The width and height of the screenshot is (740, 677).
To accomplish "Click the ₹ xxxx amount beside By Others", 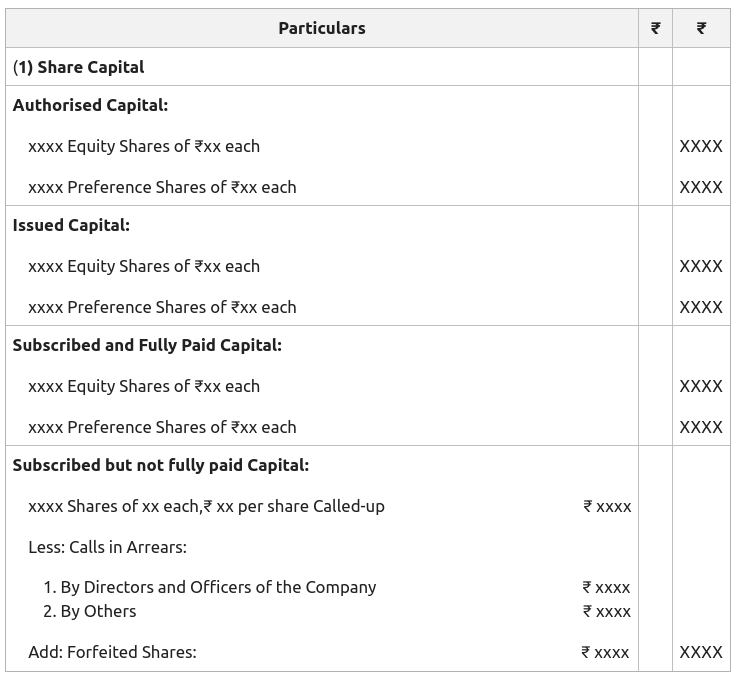I will (606, 611).
